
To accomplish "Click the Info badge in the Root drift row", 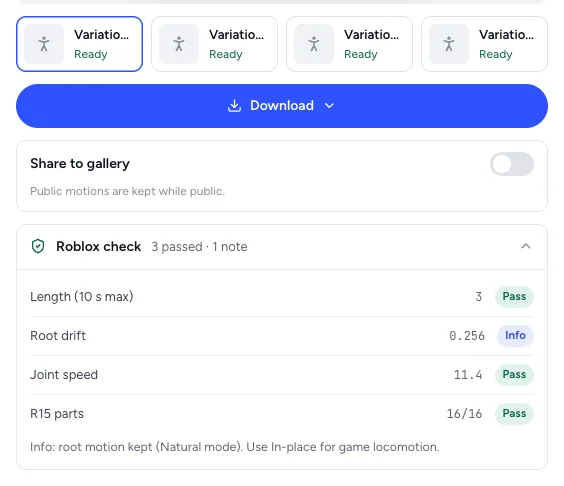I will [515, 335].
